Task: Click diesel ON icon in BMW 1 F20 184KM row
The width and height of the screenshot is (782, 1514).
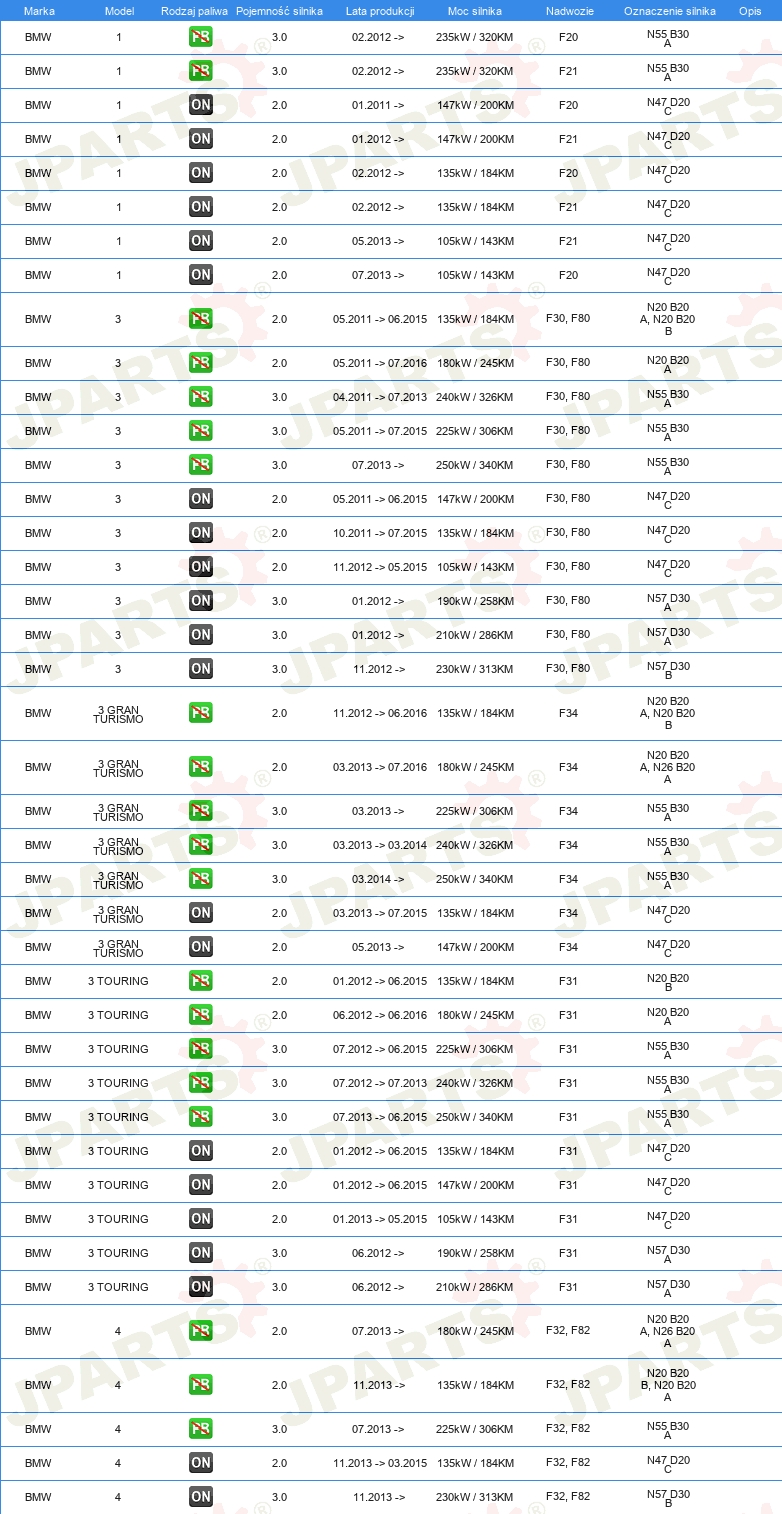Action: [x=201, y=173]
